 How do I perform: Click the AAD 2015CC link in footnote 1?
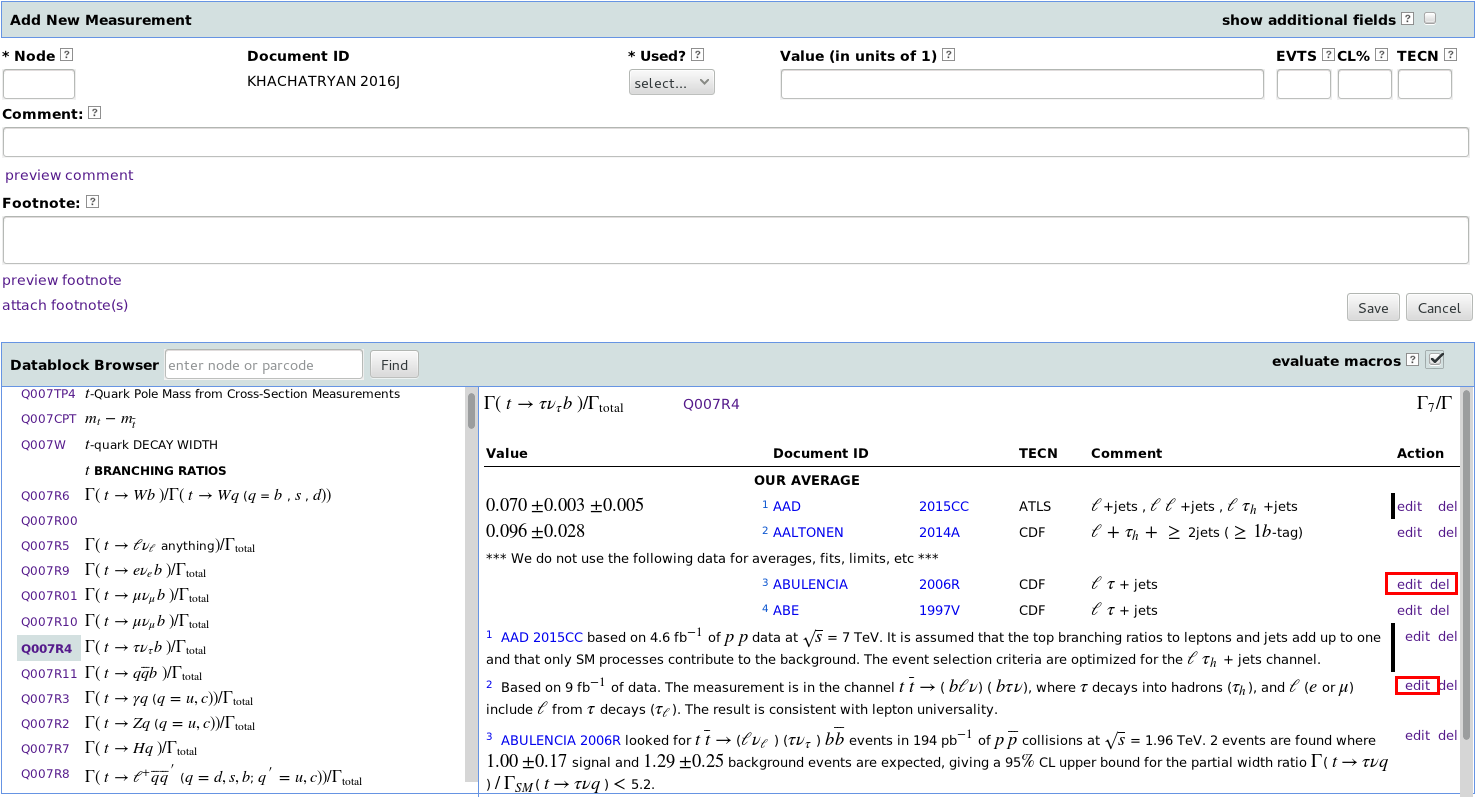coord(541,637)
